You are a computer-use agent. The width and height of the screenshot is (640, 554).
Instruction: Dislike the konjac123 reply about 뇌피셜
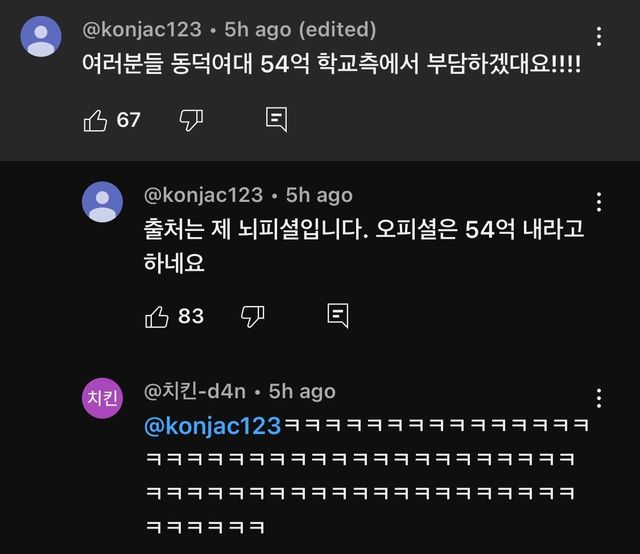[x=252, y=316]
